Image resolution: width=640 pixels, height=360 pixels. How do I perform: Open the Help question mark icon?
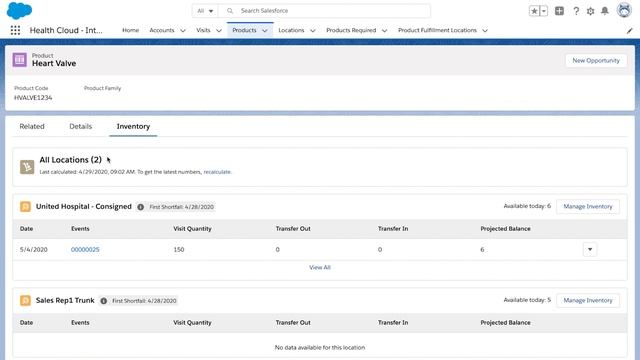click(x=576, y=11)
